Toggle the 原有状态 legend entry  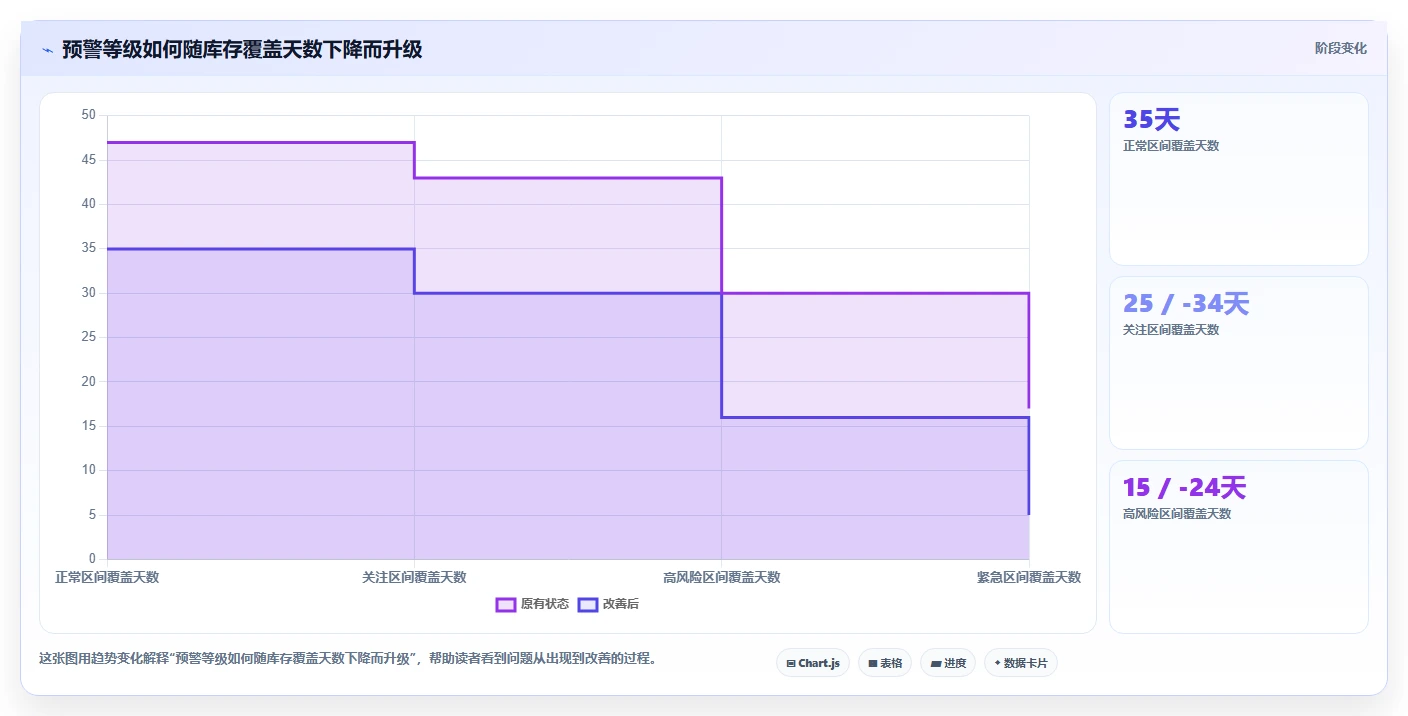click(x=533, y=604)
